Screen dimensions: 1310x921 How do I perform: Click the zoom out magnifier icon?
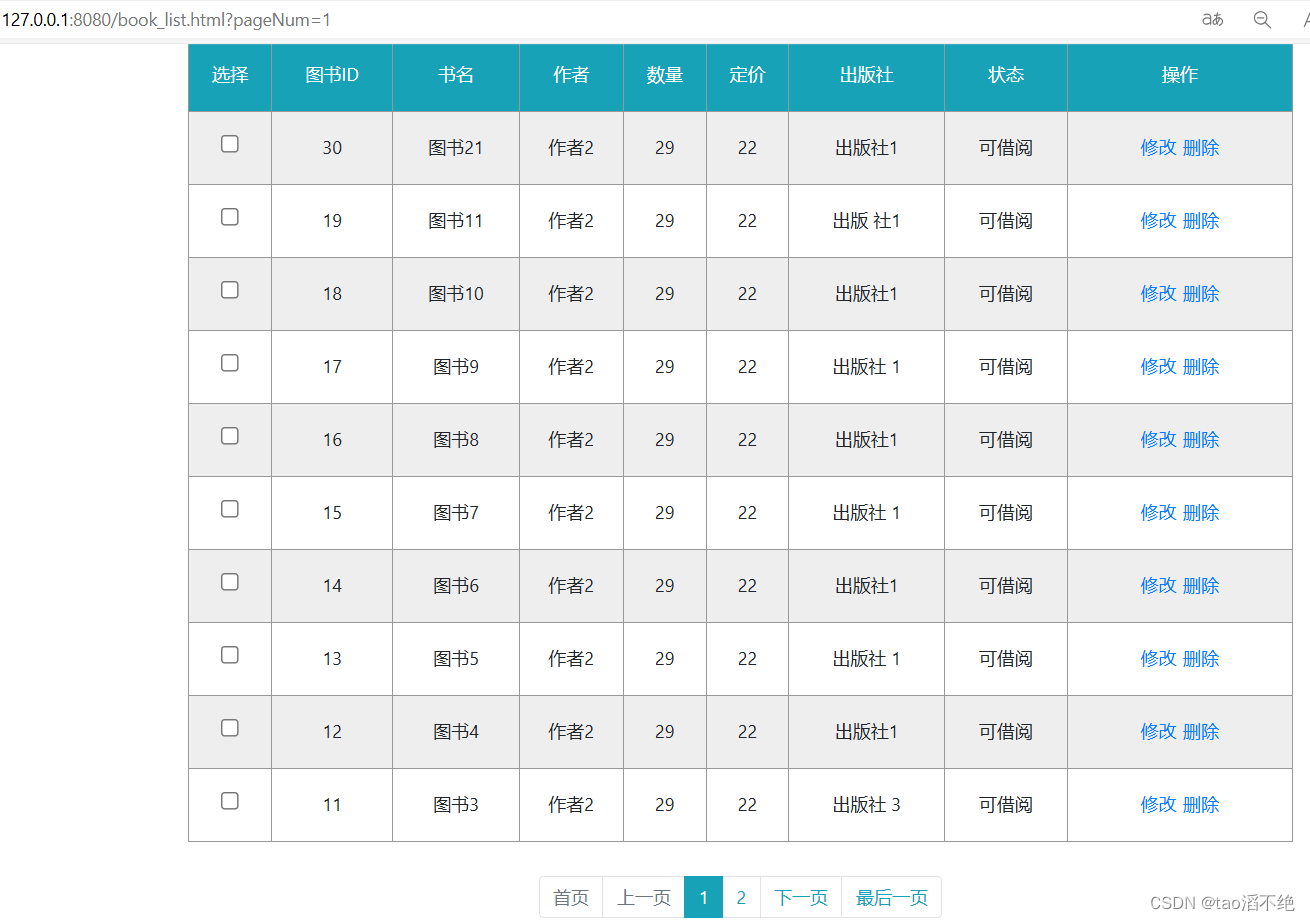(x=1262, y=19)
